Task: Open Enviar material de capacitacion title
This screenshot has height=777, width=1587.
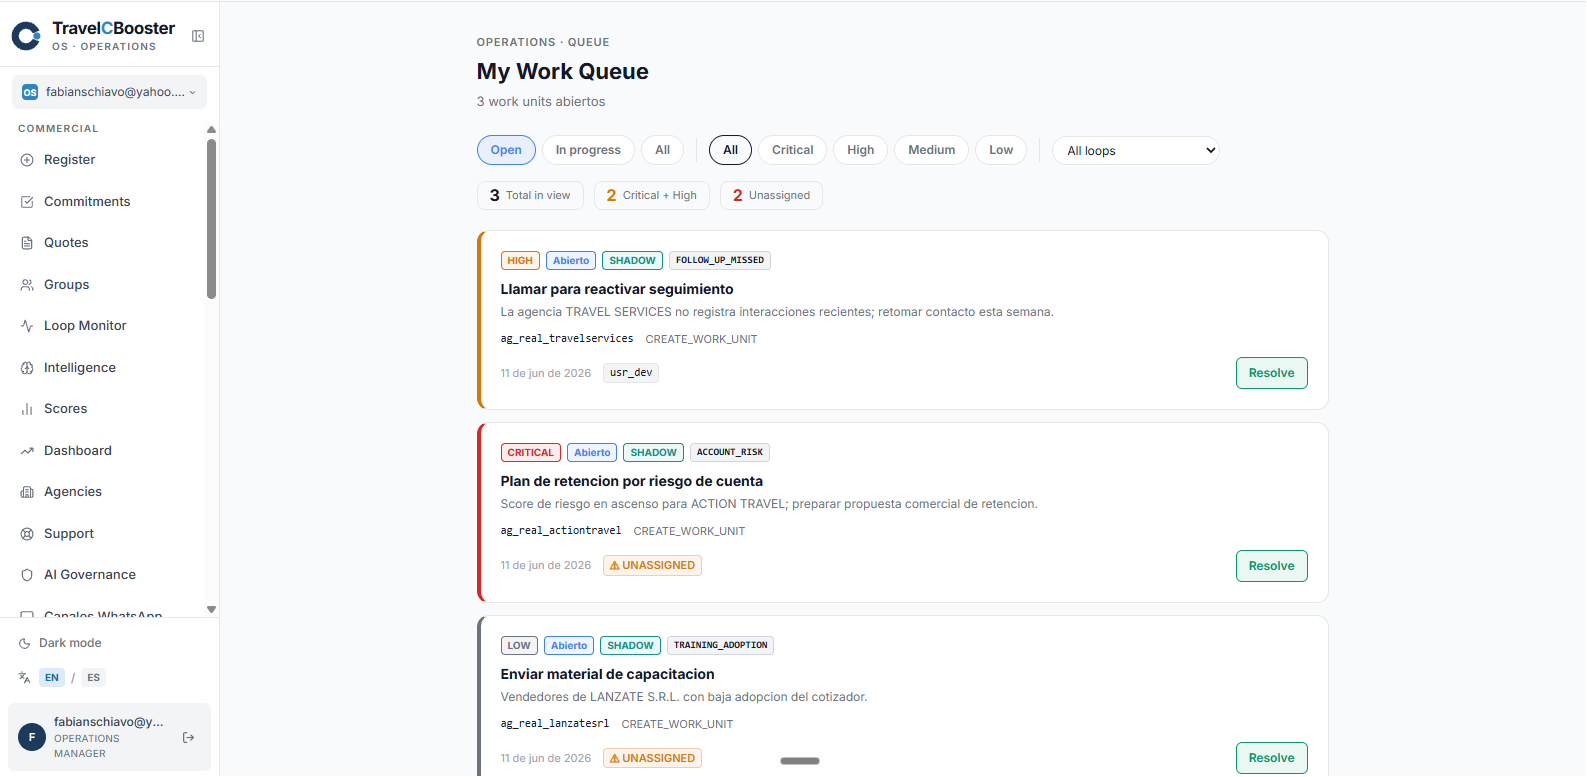Action: tap(607, 674)
